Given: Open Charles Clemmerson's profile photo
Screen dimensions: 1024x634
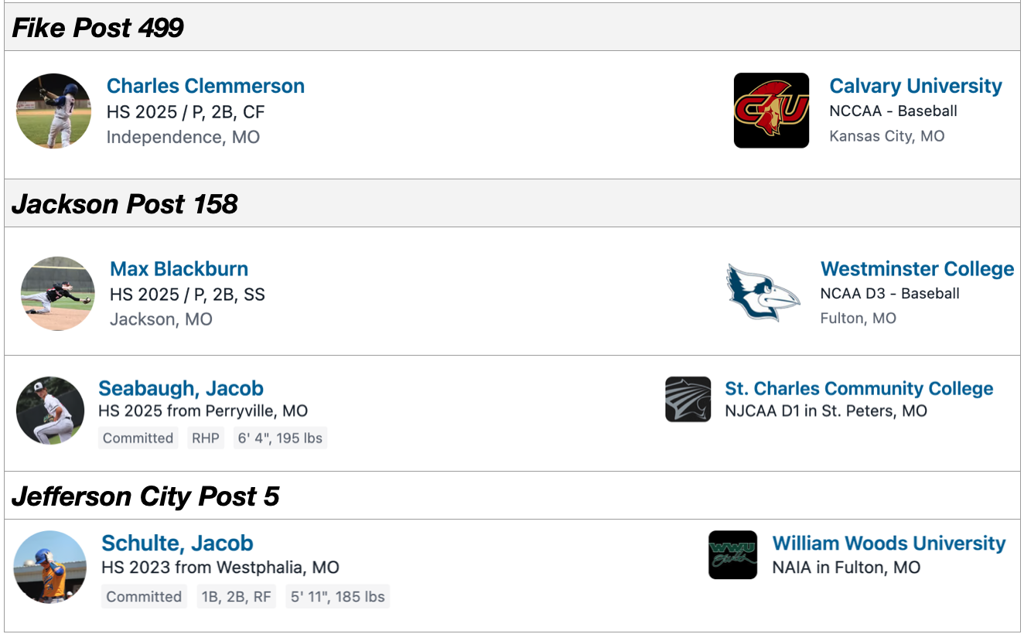Looking at the screenshot, I should coord(53,110).
